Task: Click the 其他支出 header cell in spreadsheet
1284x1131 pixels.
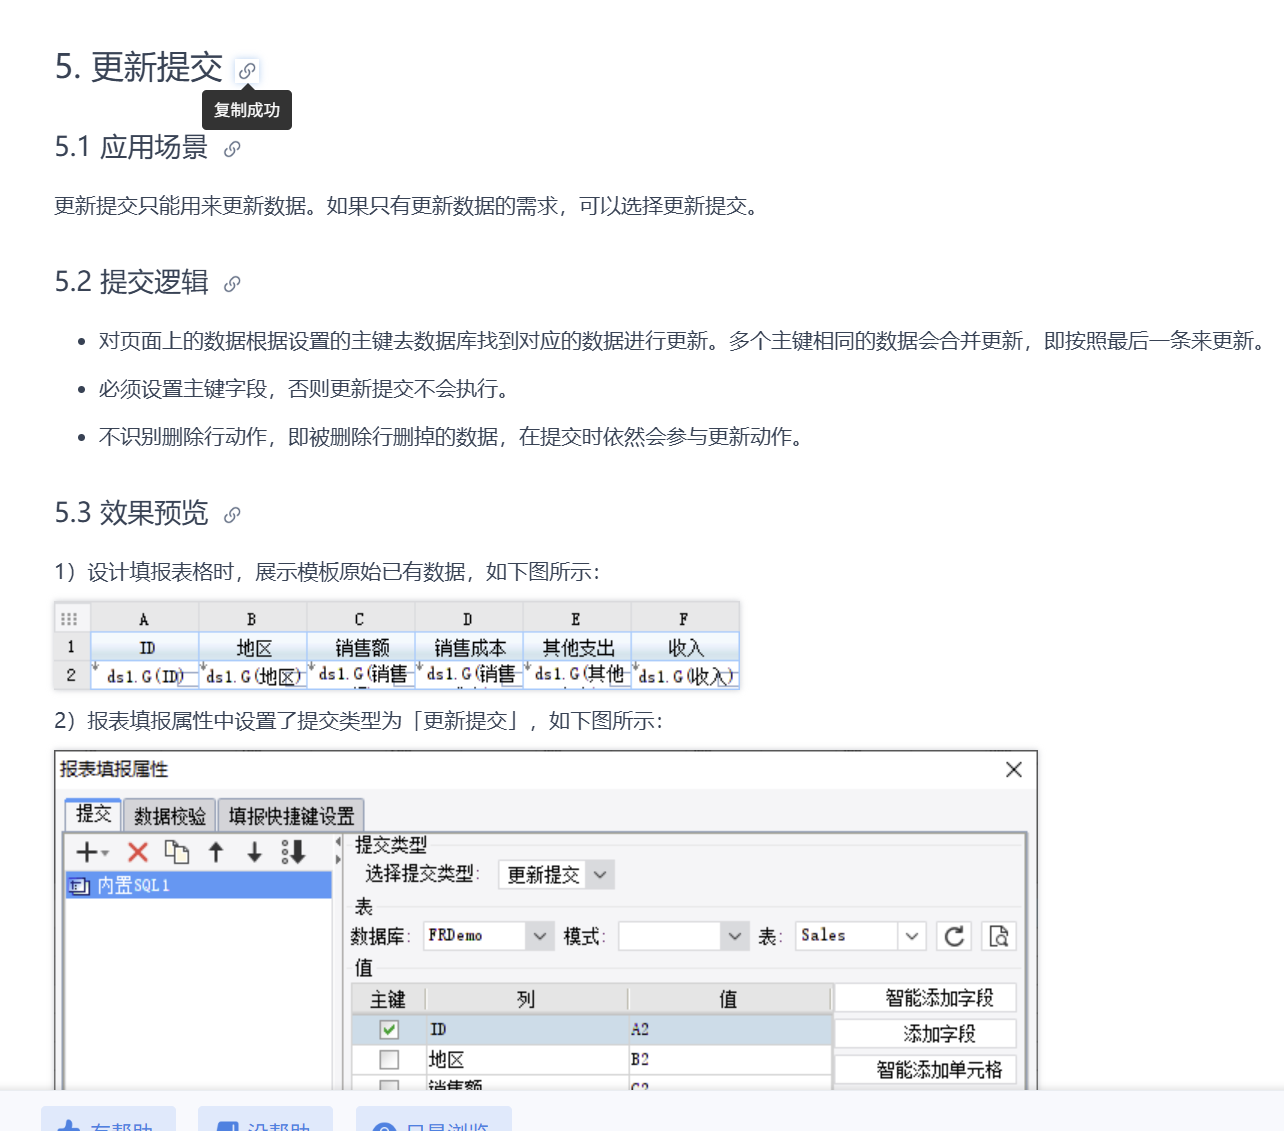Action: pos(577,647)
